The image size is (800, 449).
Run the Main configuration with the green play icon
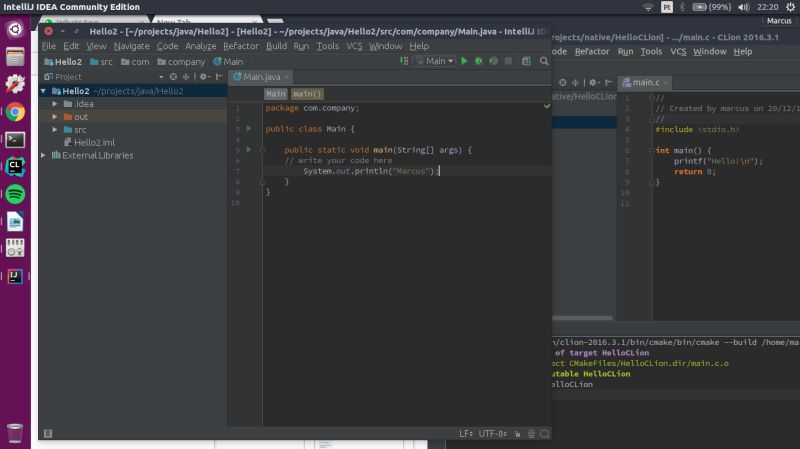(464, 61)
